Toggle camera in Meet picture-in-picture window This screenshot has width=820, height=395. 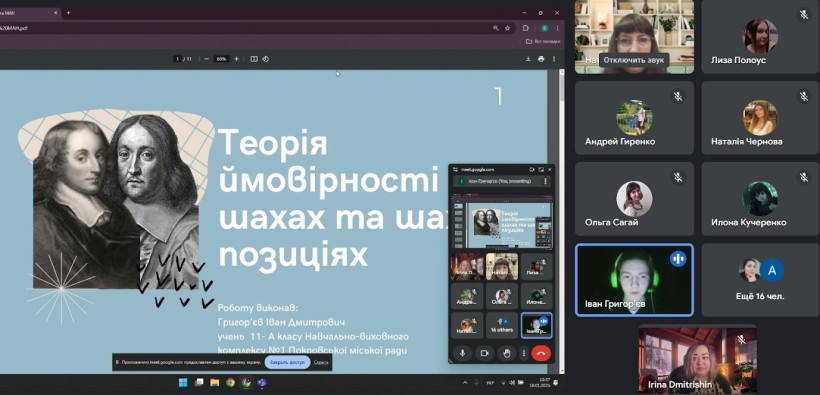484,354
